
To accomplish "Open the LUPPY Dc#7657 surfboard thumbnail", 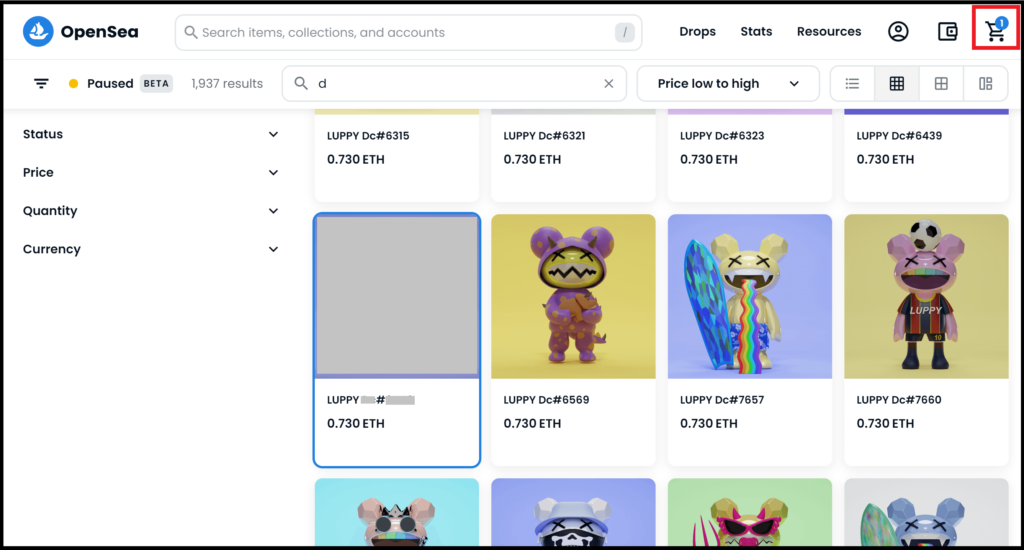I will [x=750, y=296].
